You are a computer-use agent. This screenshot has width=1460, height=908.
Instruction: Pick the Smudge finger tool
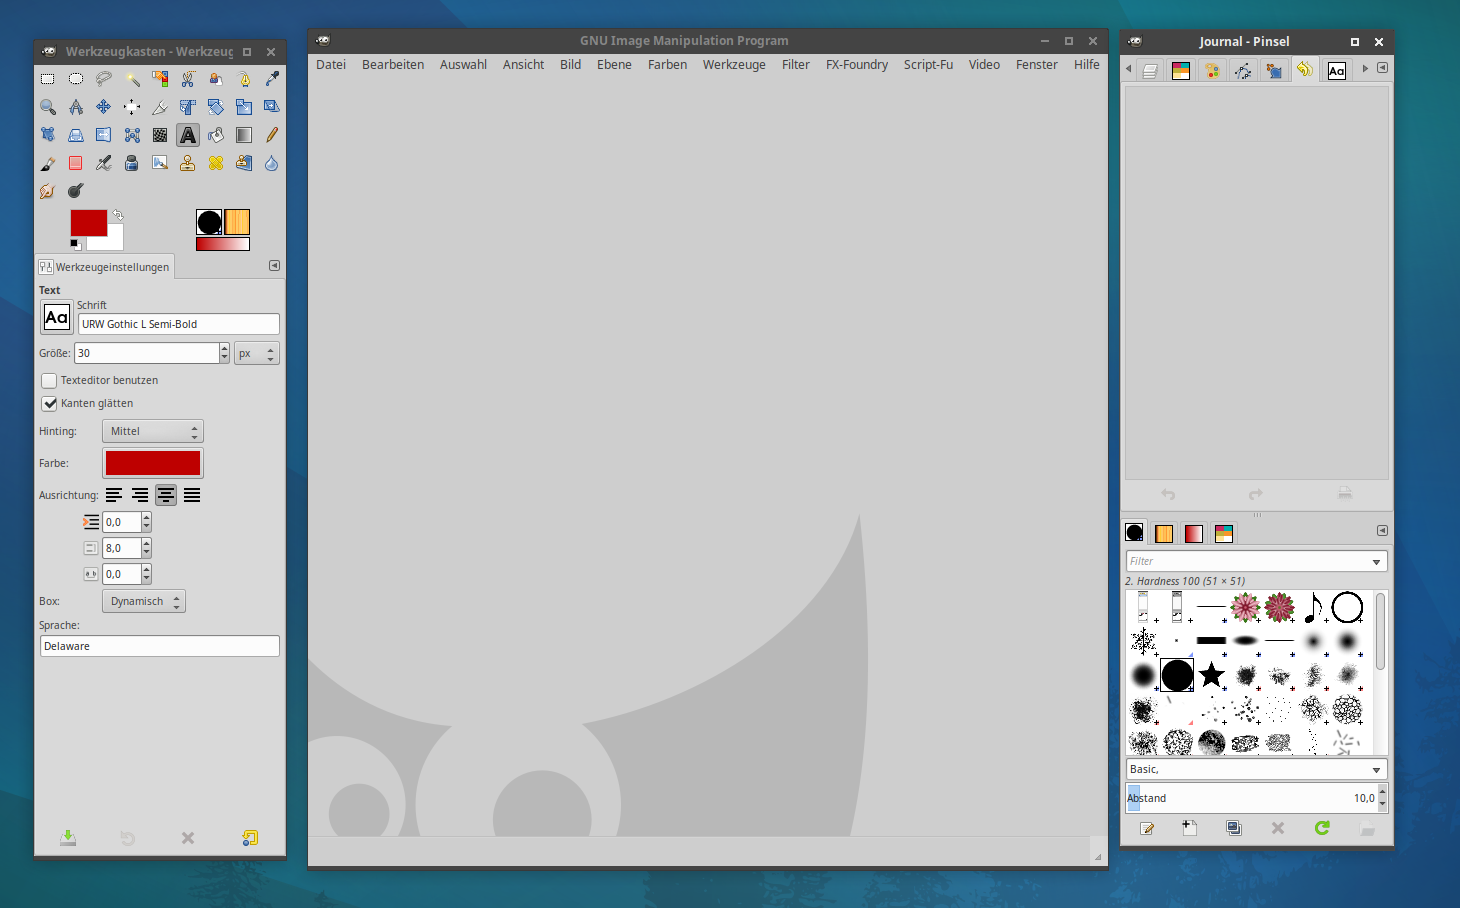pyautogui.click(x=47, y=191)
